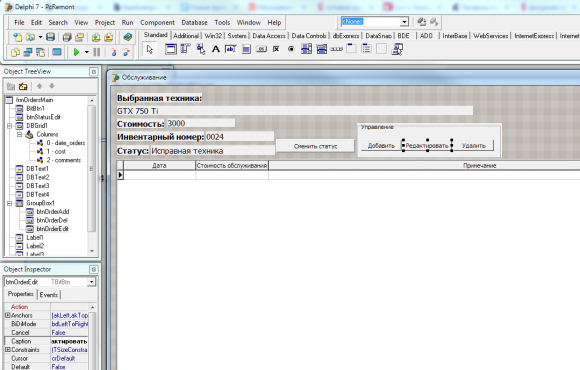This screenshot has height=370, width=580.
Task: Click the green Run arrow icon
Action: 76,52
